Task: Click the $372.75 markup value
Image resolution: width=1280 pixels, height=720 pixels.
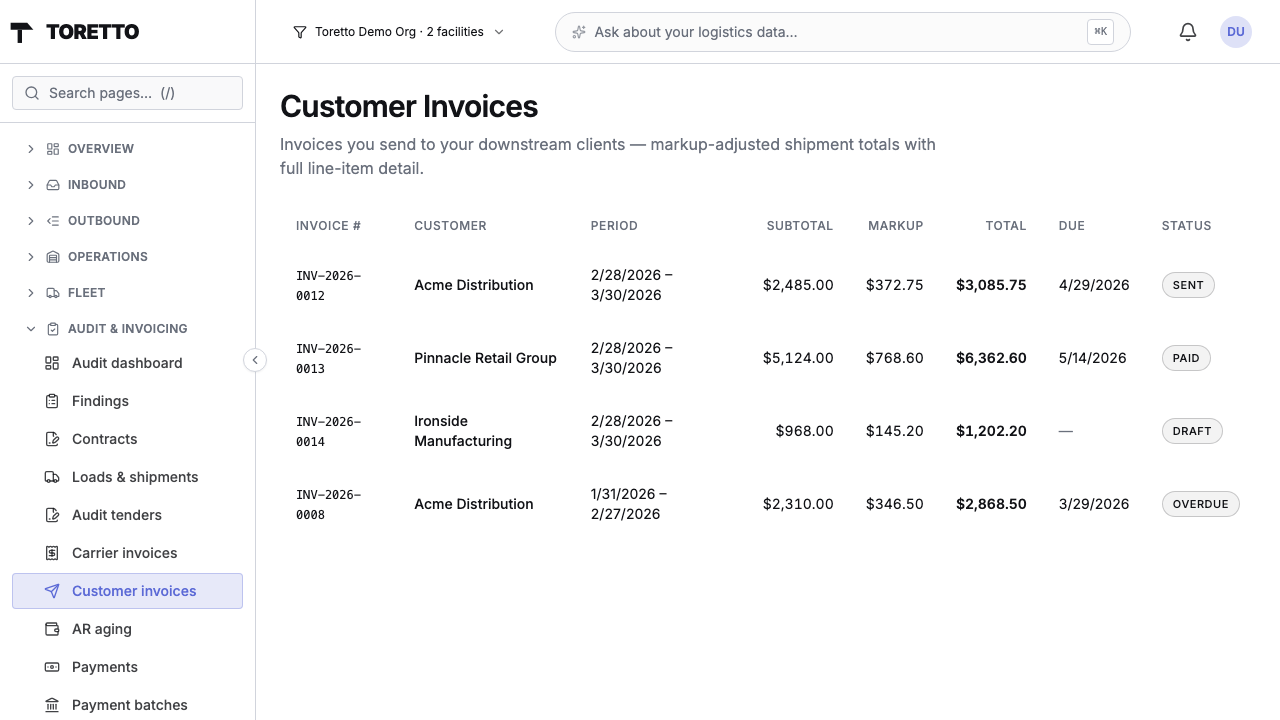Action: [x=894, y=285]
